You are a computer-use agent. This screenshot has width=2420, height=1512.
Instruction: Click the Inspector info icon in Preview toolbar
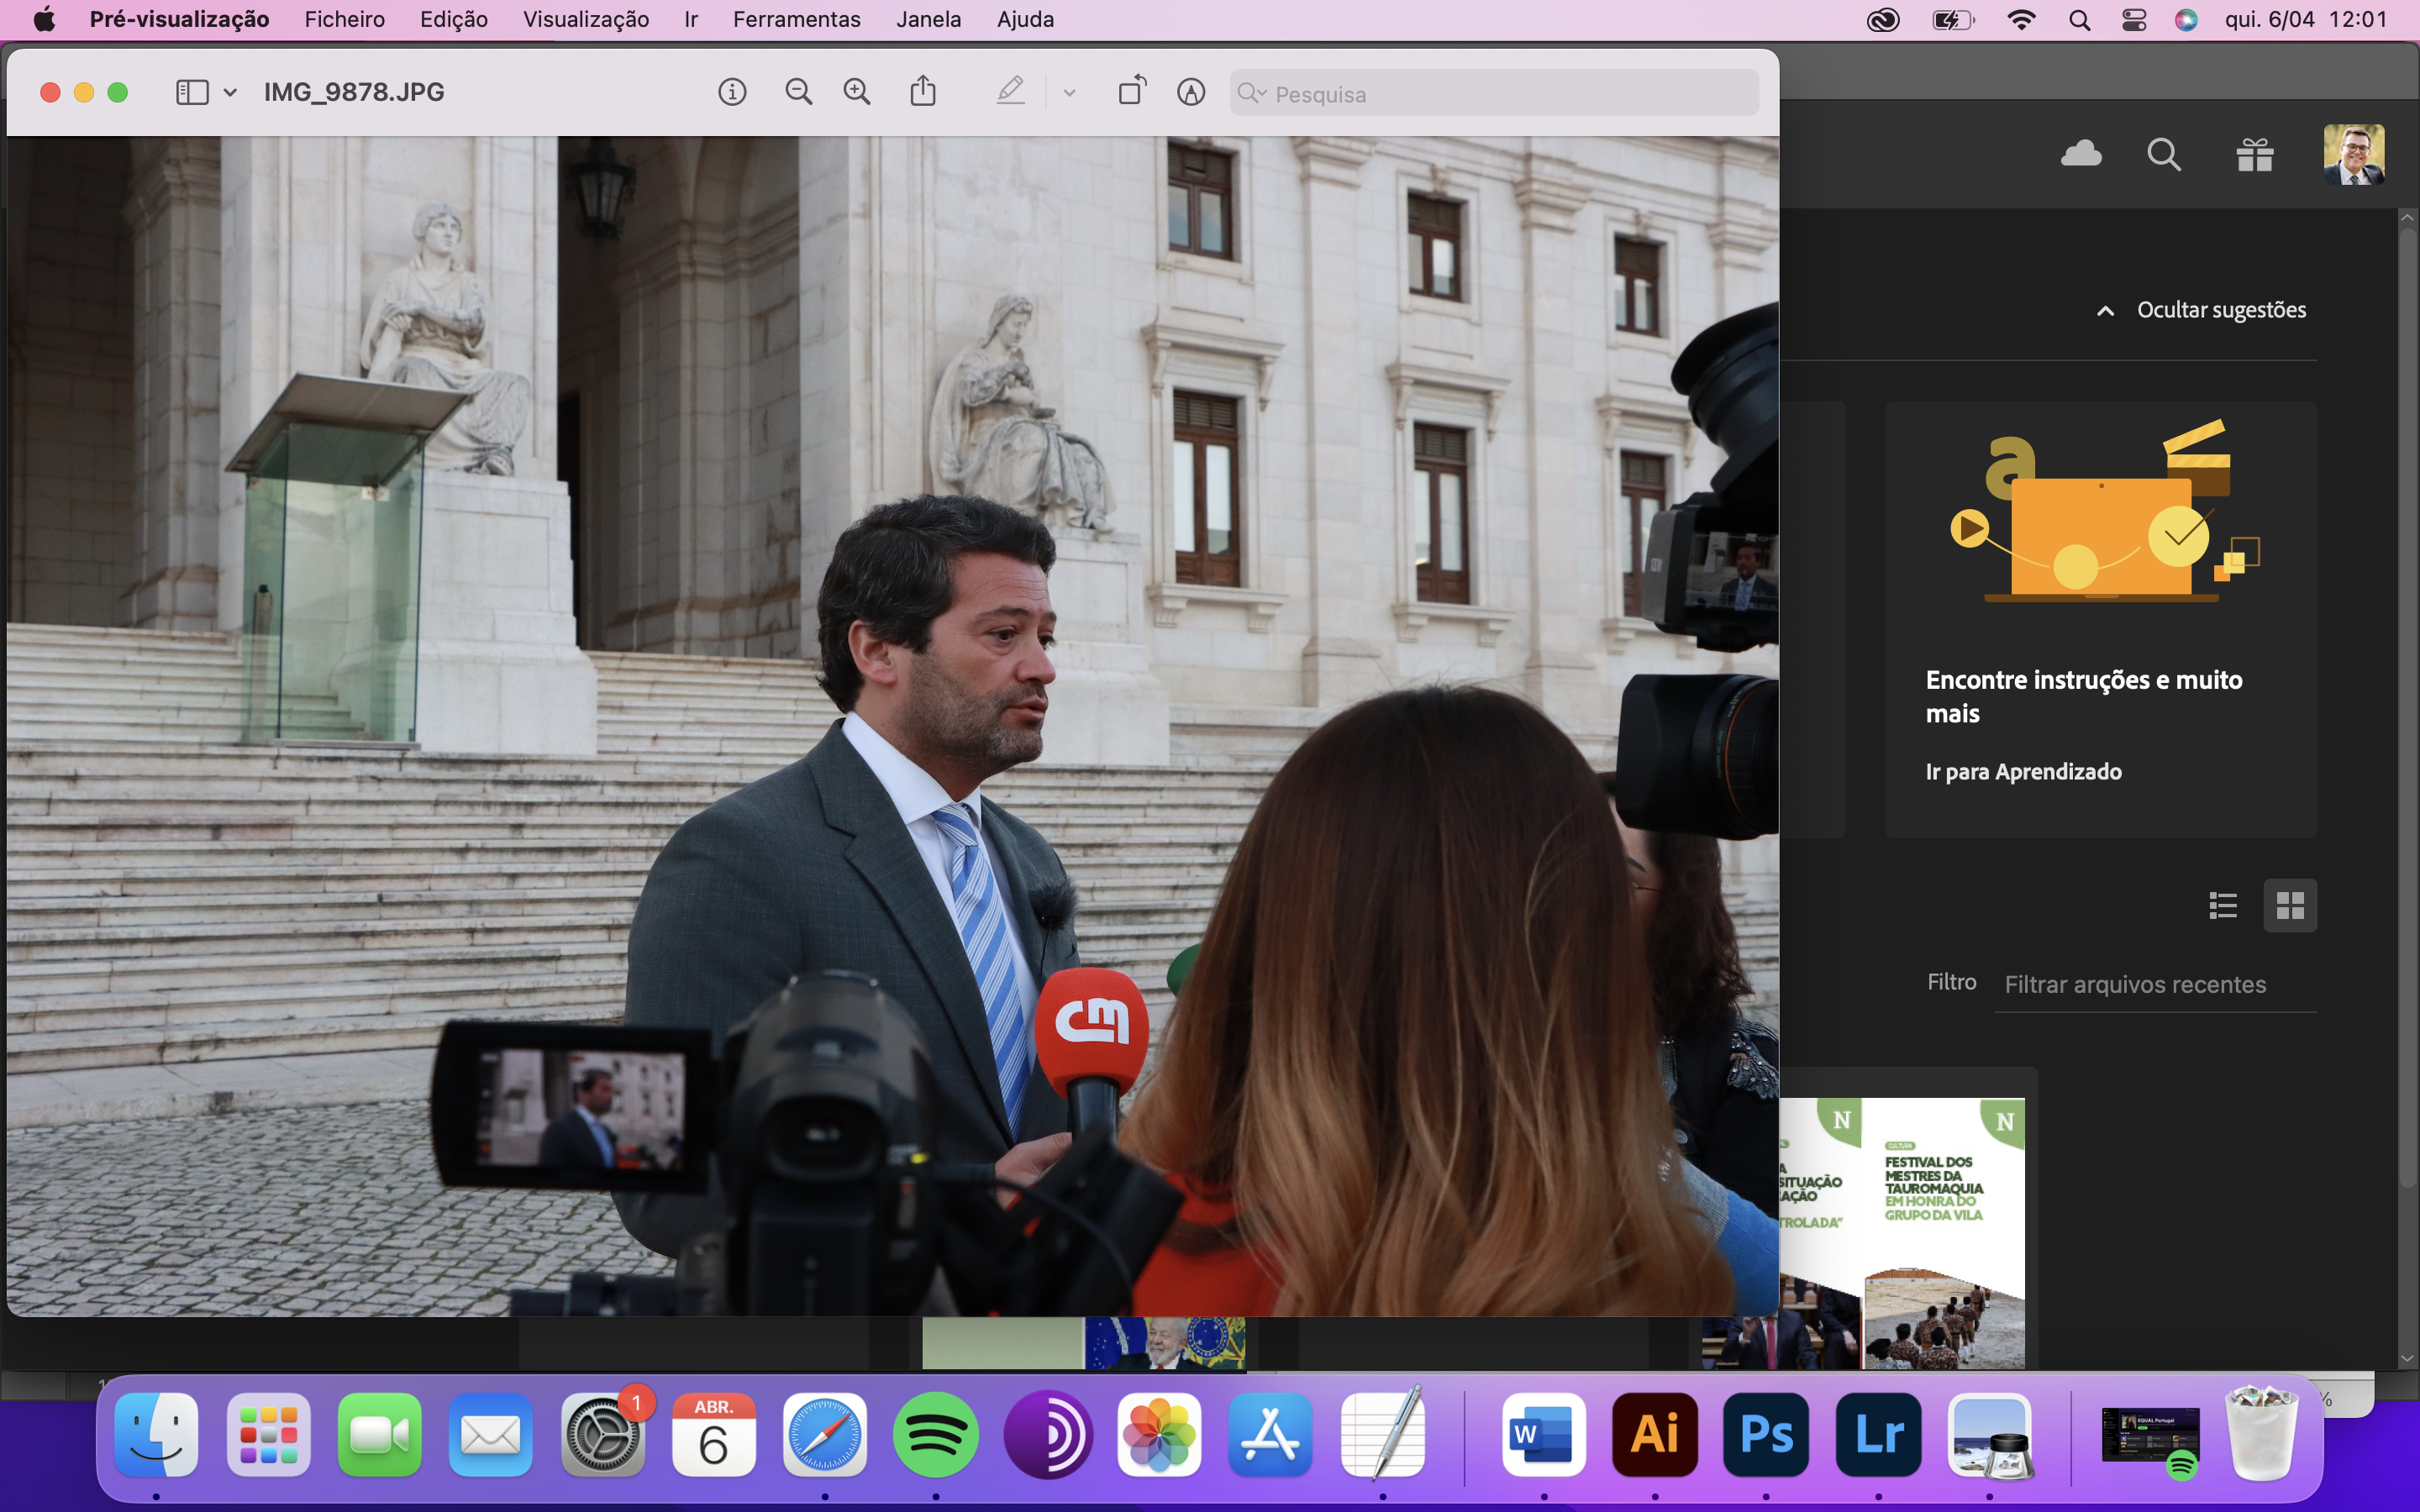click(x=732, y=93)
